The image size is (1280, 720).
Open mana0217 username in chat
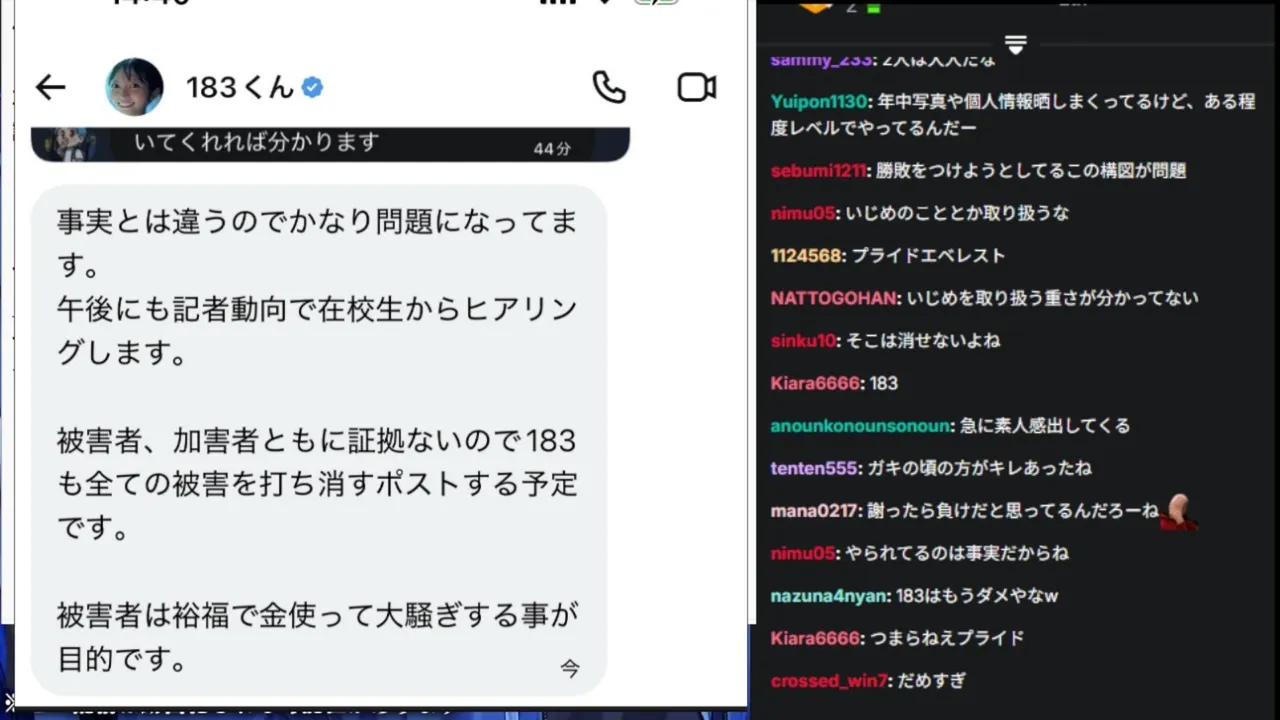(x=814, y=511)
